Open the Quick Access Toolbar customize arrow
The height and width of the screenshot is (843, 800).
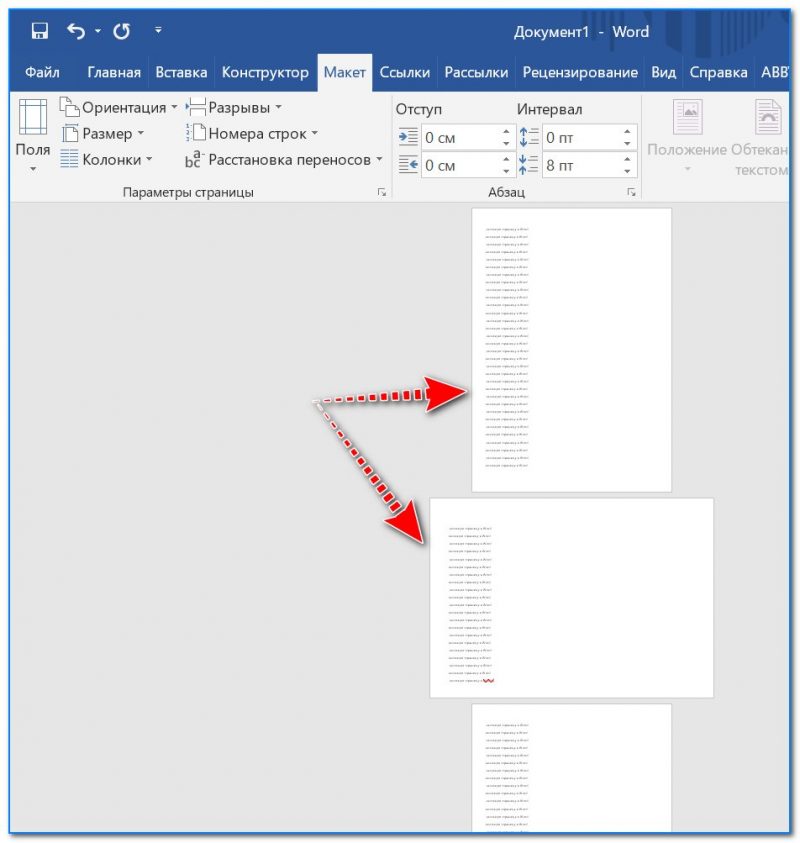tap(158, 32)
